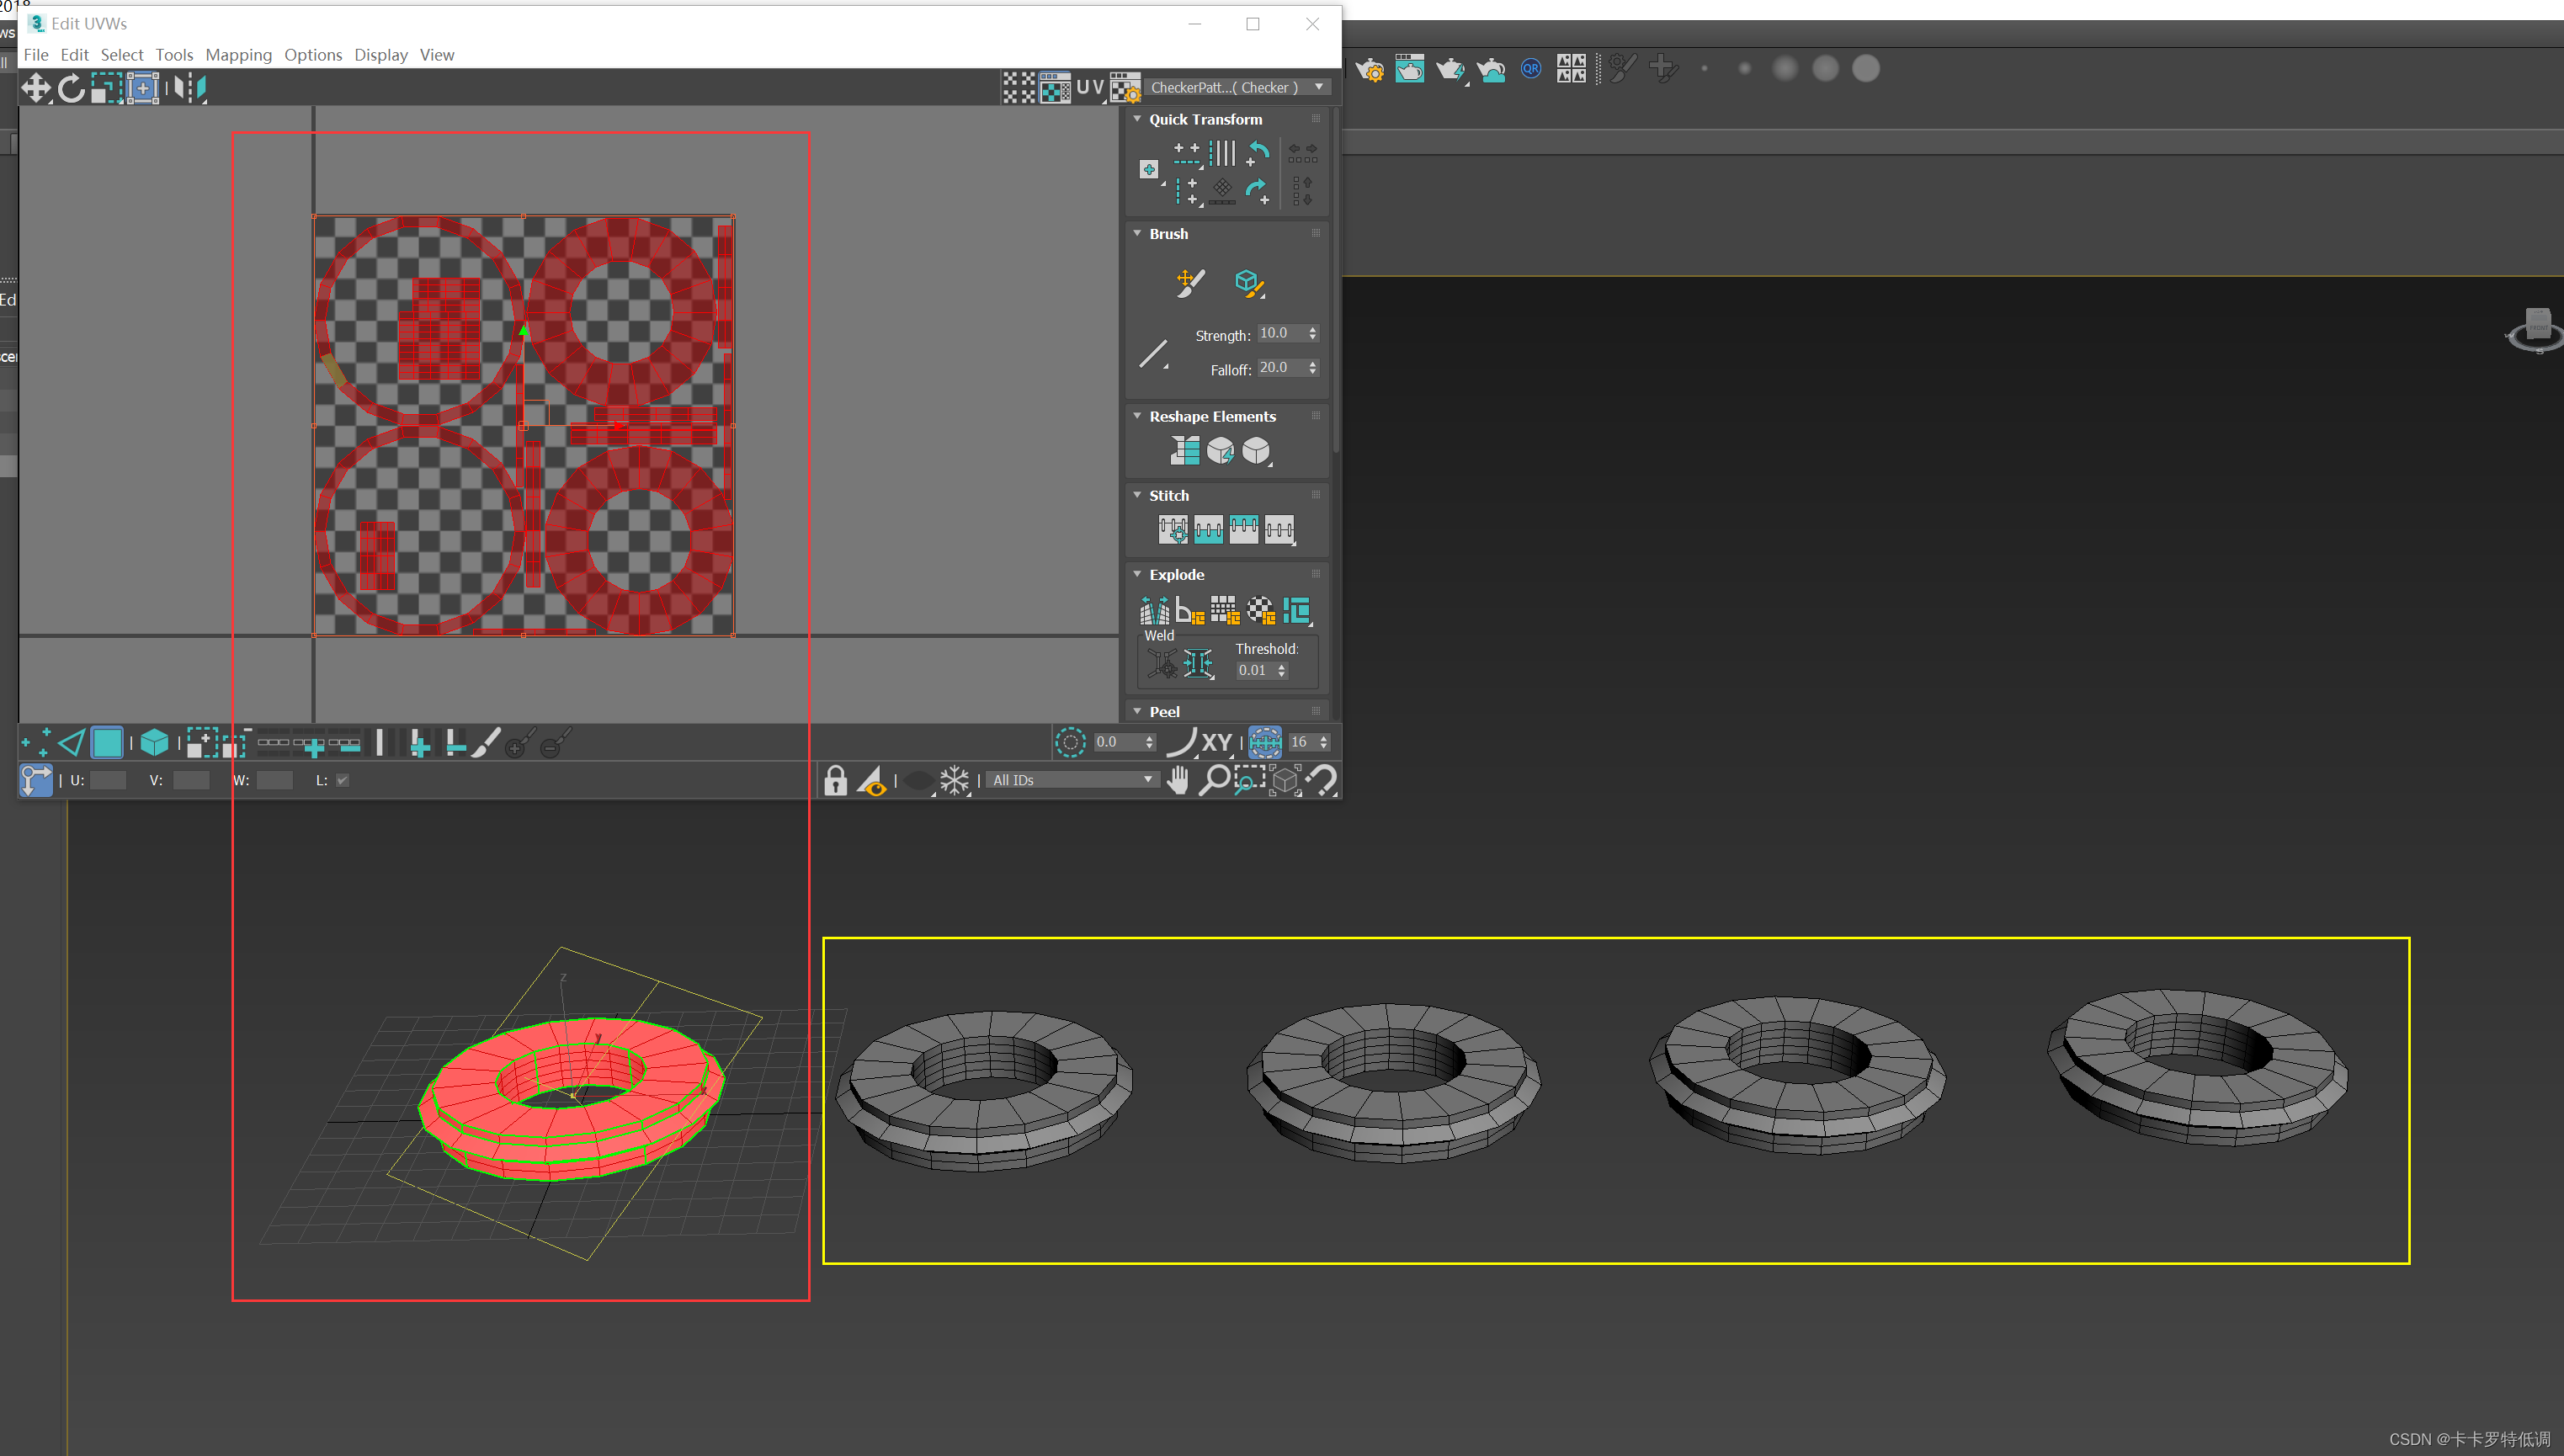Open the Tools menu
Viewport: 2564px width, 1456px height.
[x=174, y=55]
